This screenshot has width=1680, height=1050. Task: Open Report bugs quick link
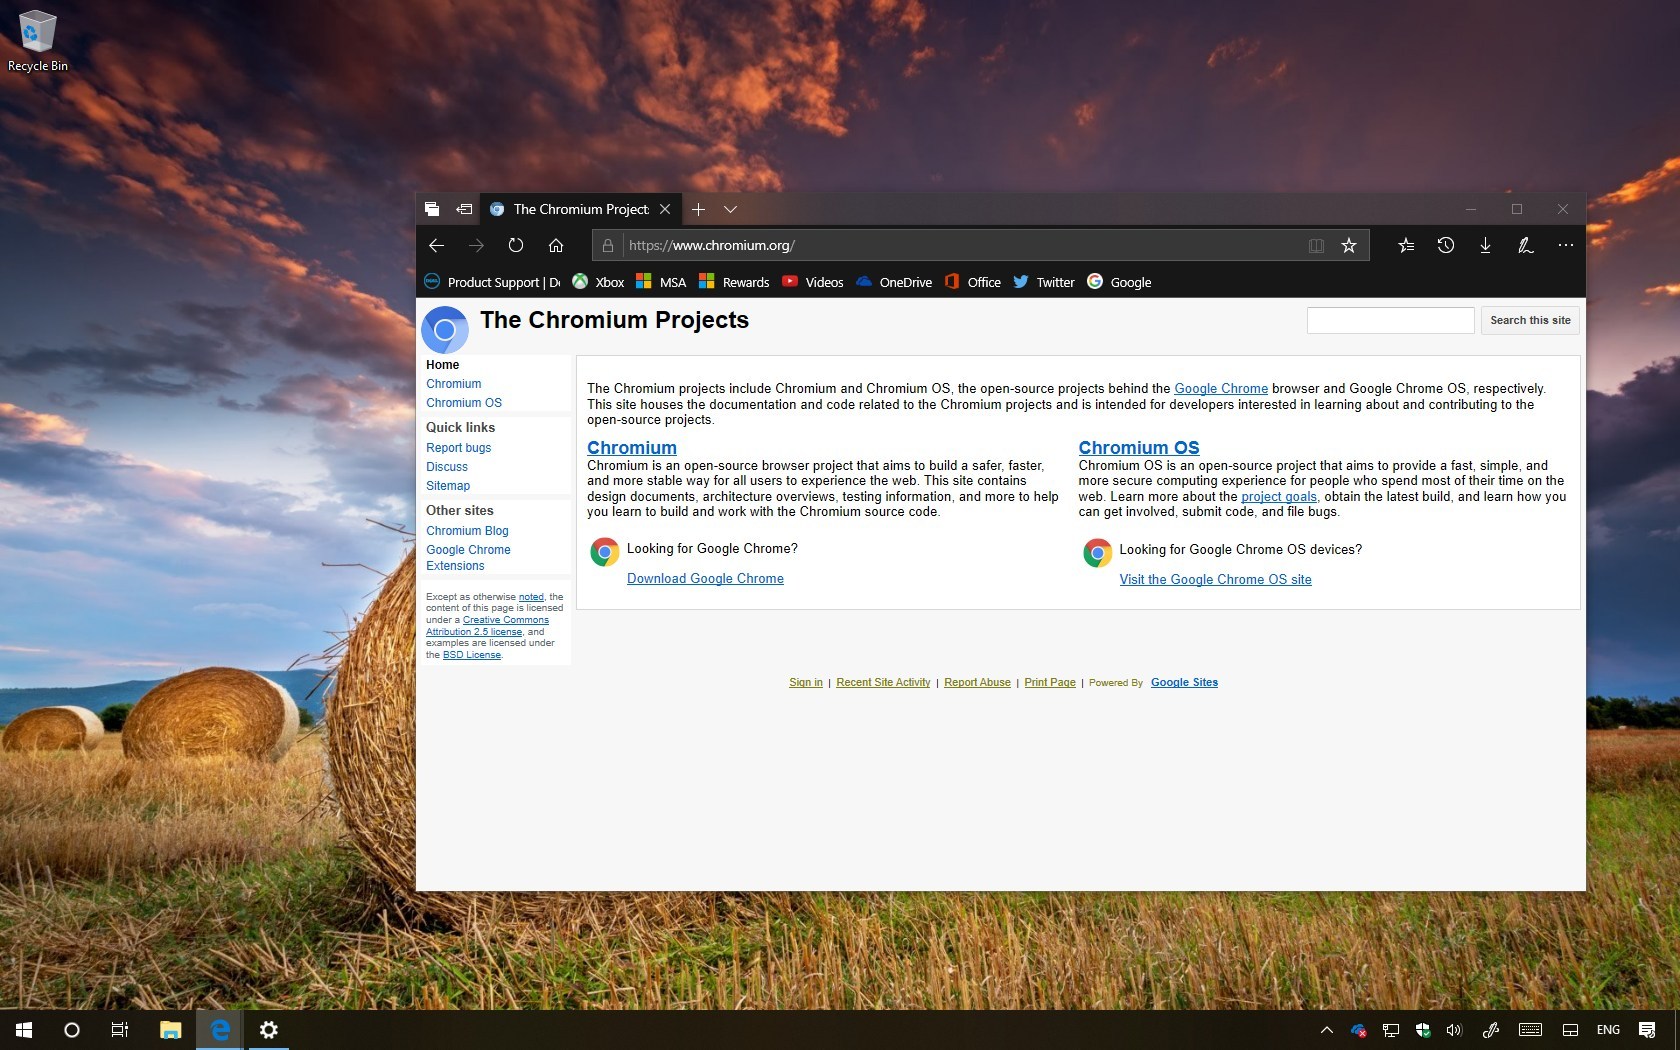pyautogui.click(x=459, y=448)
